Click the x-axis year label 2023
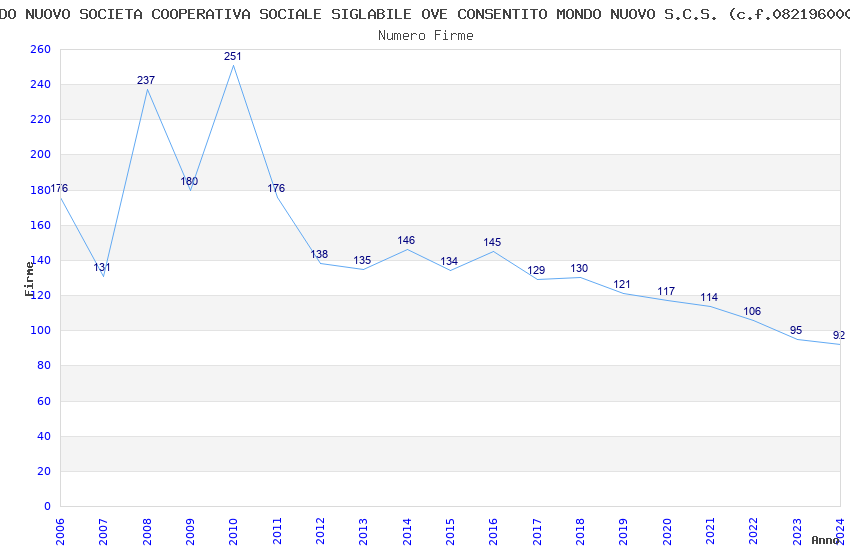The width and height of the screenshot is (850, 550). pos(797,532)
